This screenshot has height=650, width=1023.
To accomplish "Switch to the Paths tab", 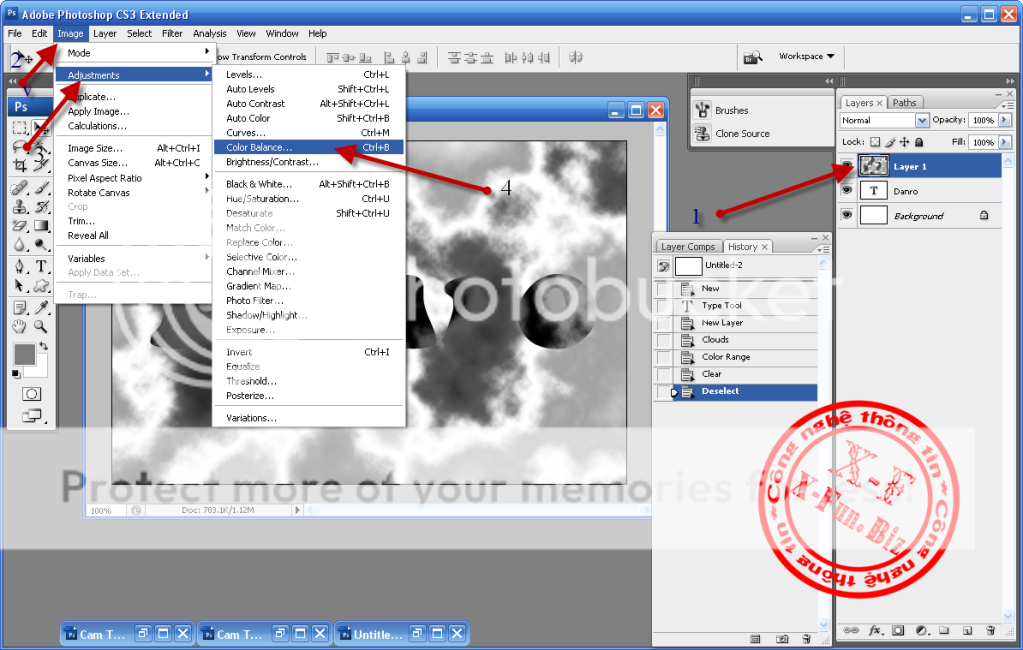I will pos(904,102).
